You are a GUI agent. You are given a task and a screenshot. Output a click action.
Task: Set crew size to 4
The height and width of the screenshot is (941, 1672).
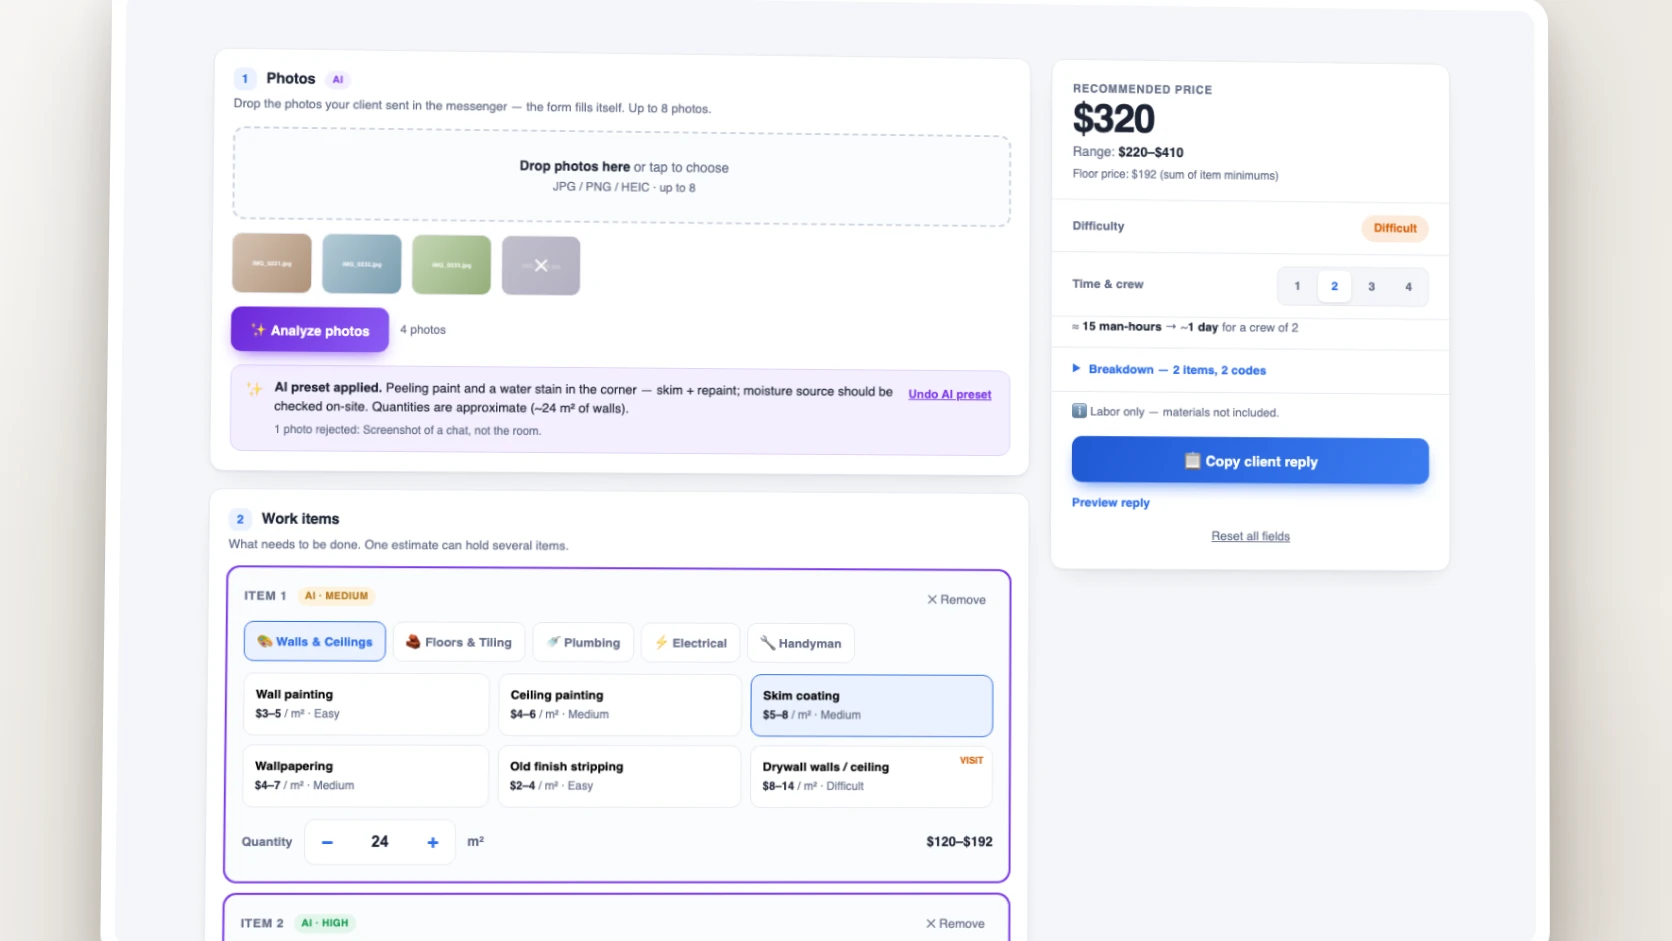[1408, 287]
